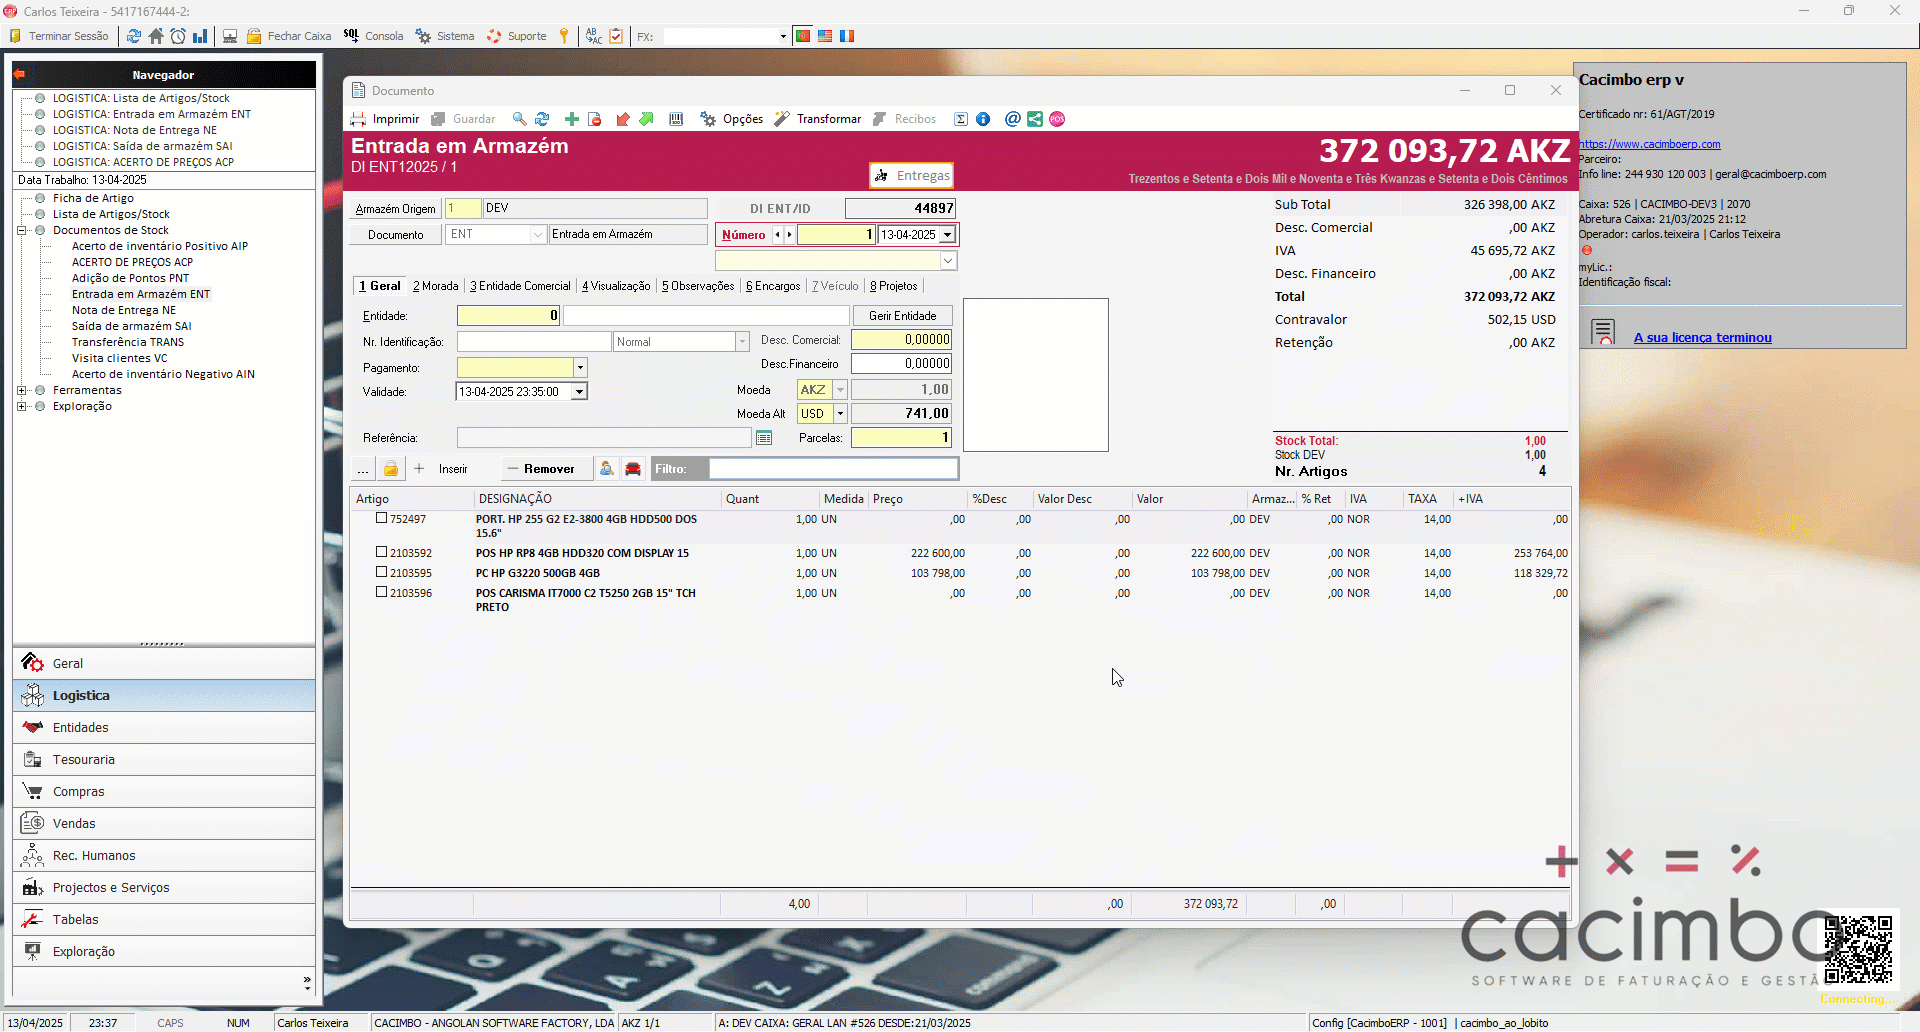Select the Portuguese flag language option

802,36
